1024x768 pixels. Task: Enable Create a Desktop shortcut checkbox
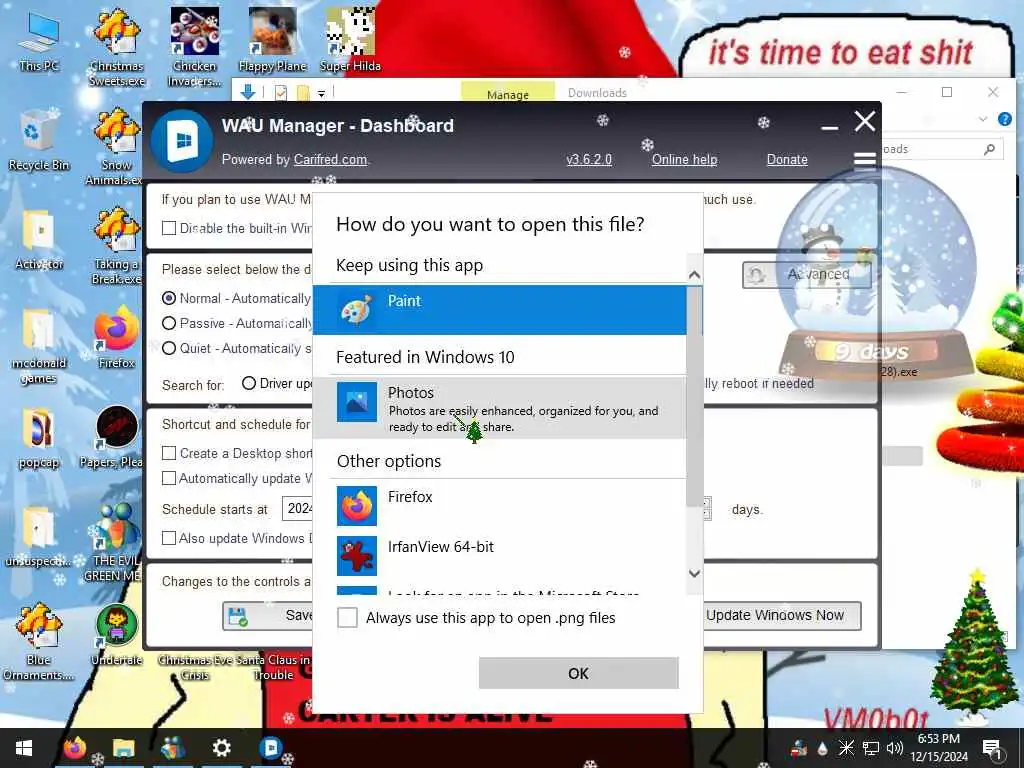pyautogui.click(x=169, y=453)
